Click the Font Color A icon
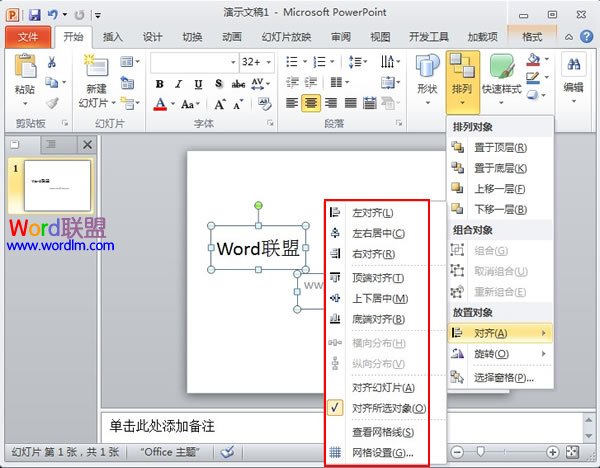This screenshot has height=468, width=600. (x=160, y=104)
